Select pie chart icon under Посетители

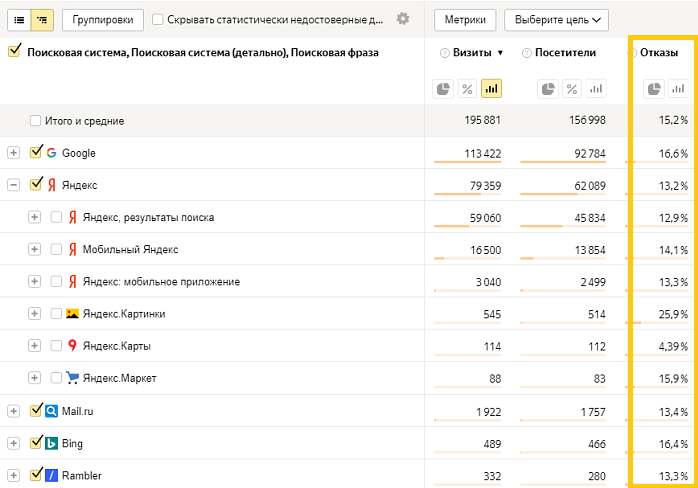(x=548, y=89)
